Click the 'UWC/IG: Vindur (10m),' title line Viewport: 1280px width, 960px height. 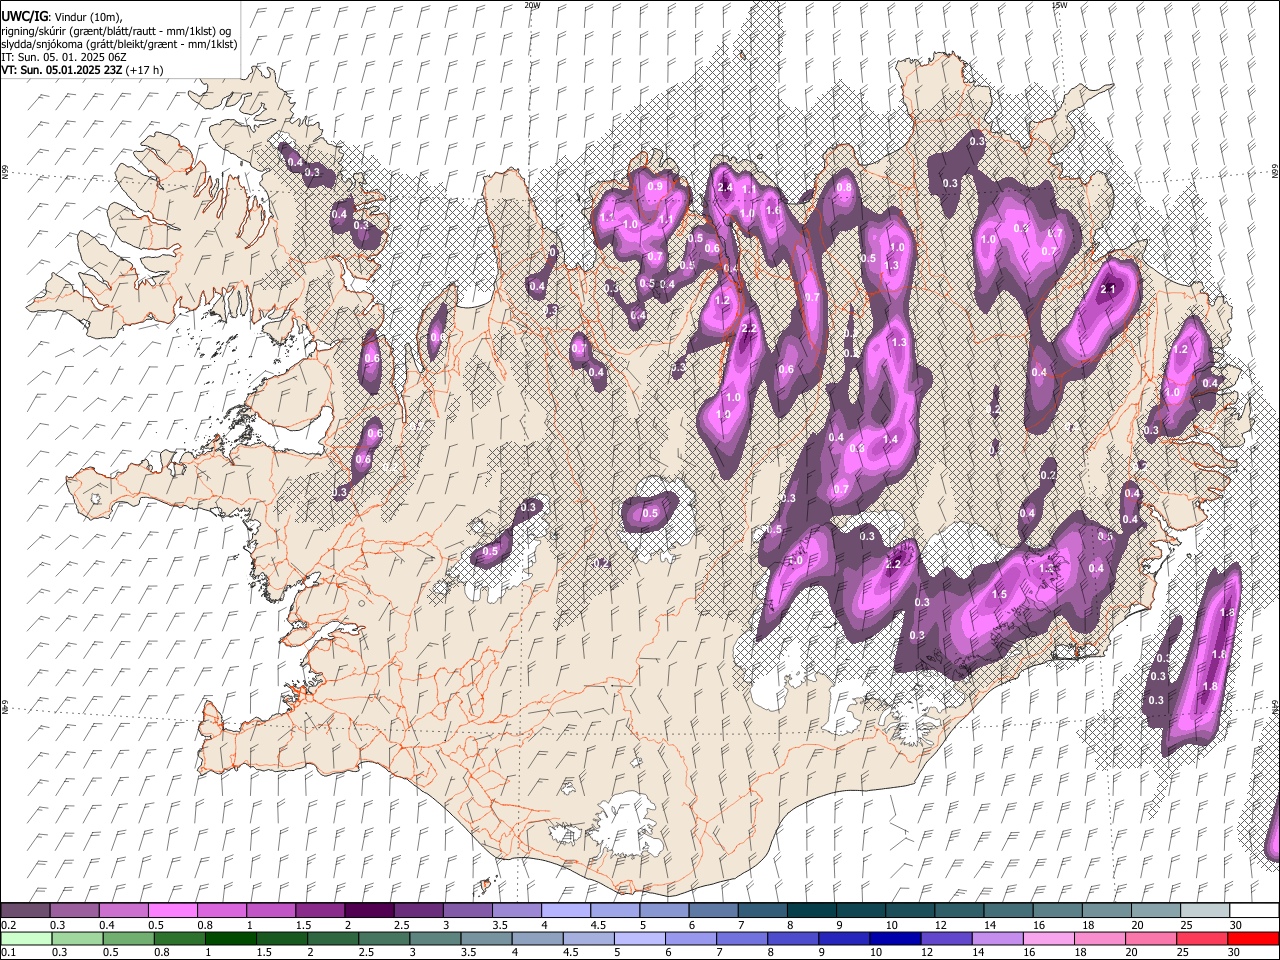[62, 16]
